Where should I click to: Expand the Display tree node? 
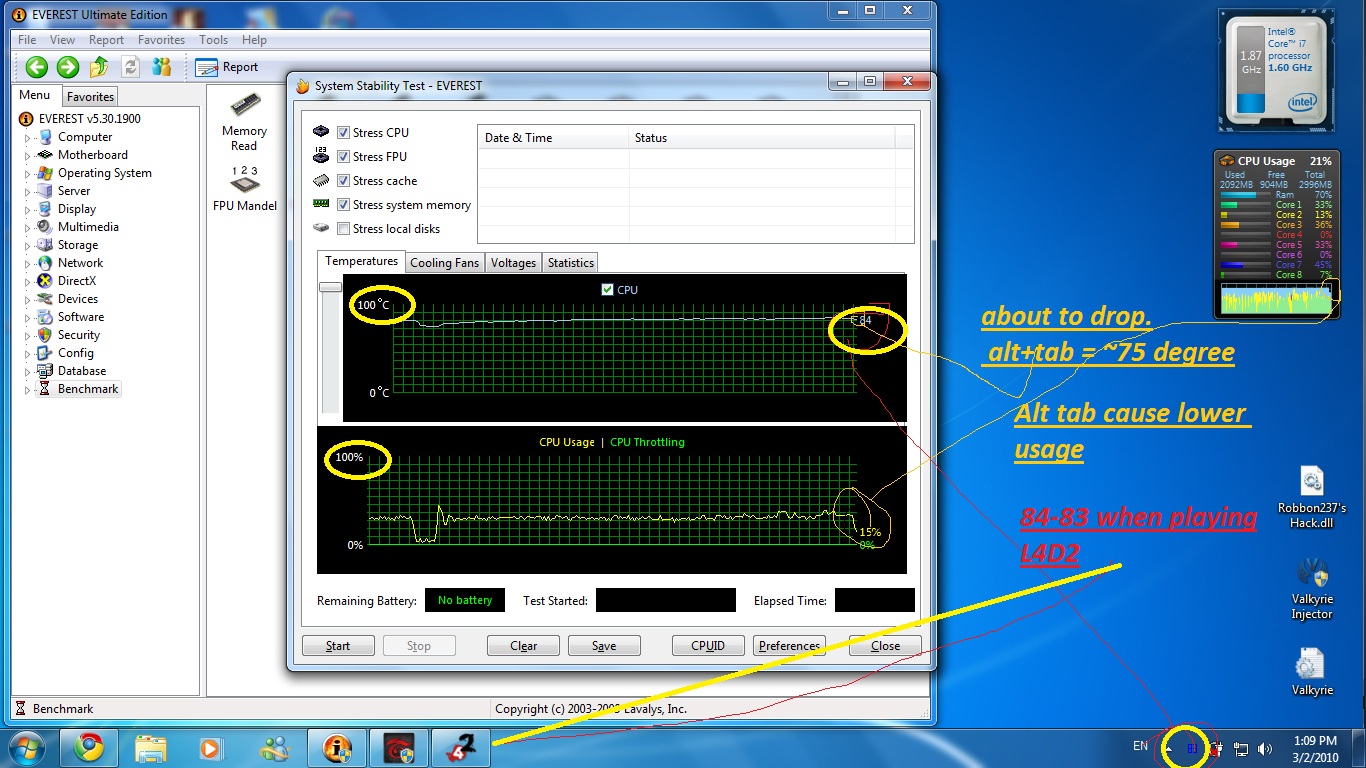click(28, 210)
